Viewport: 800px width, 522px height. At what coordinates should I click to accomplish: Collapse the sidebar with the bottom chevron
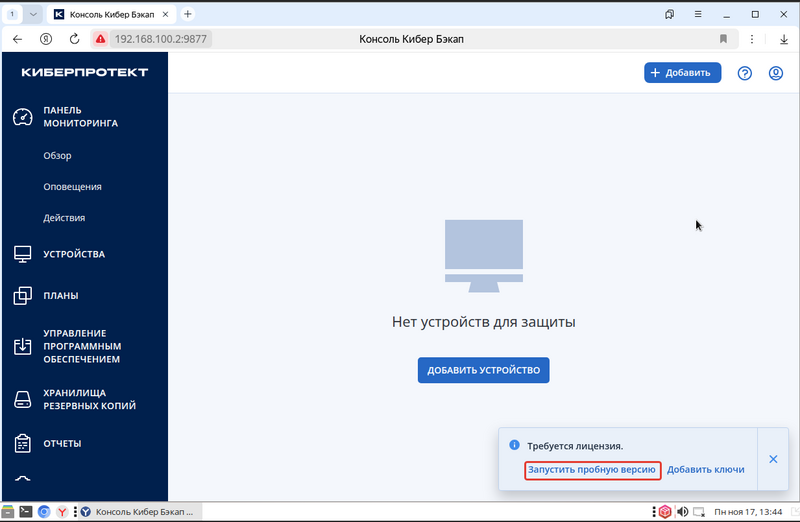click(22, 479)
